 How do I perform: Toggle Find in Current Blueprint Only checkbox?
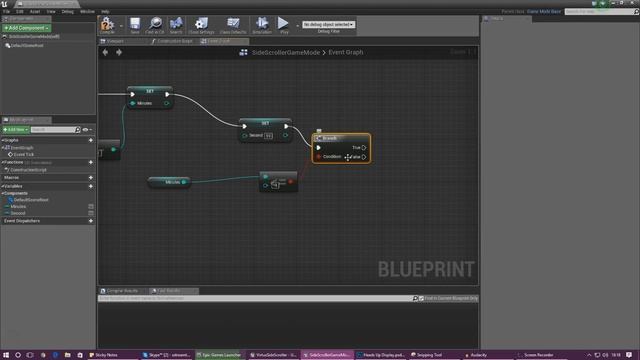pos(421,299)
